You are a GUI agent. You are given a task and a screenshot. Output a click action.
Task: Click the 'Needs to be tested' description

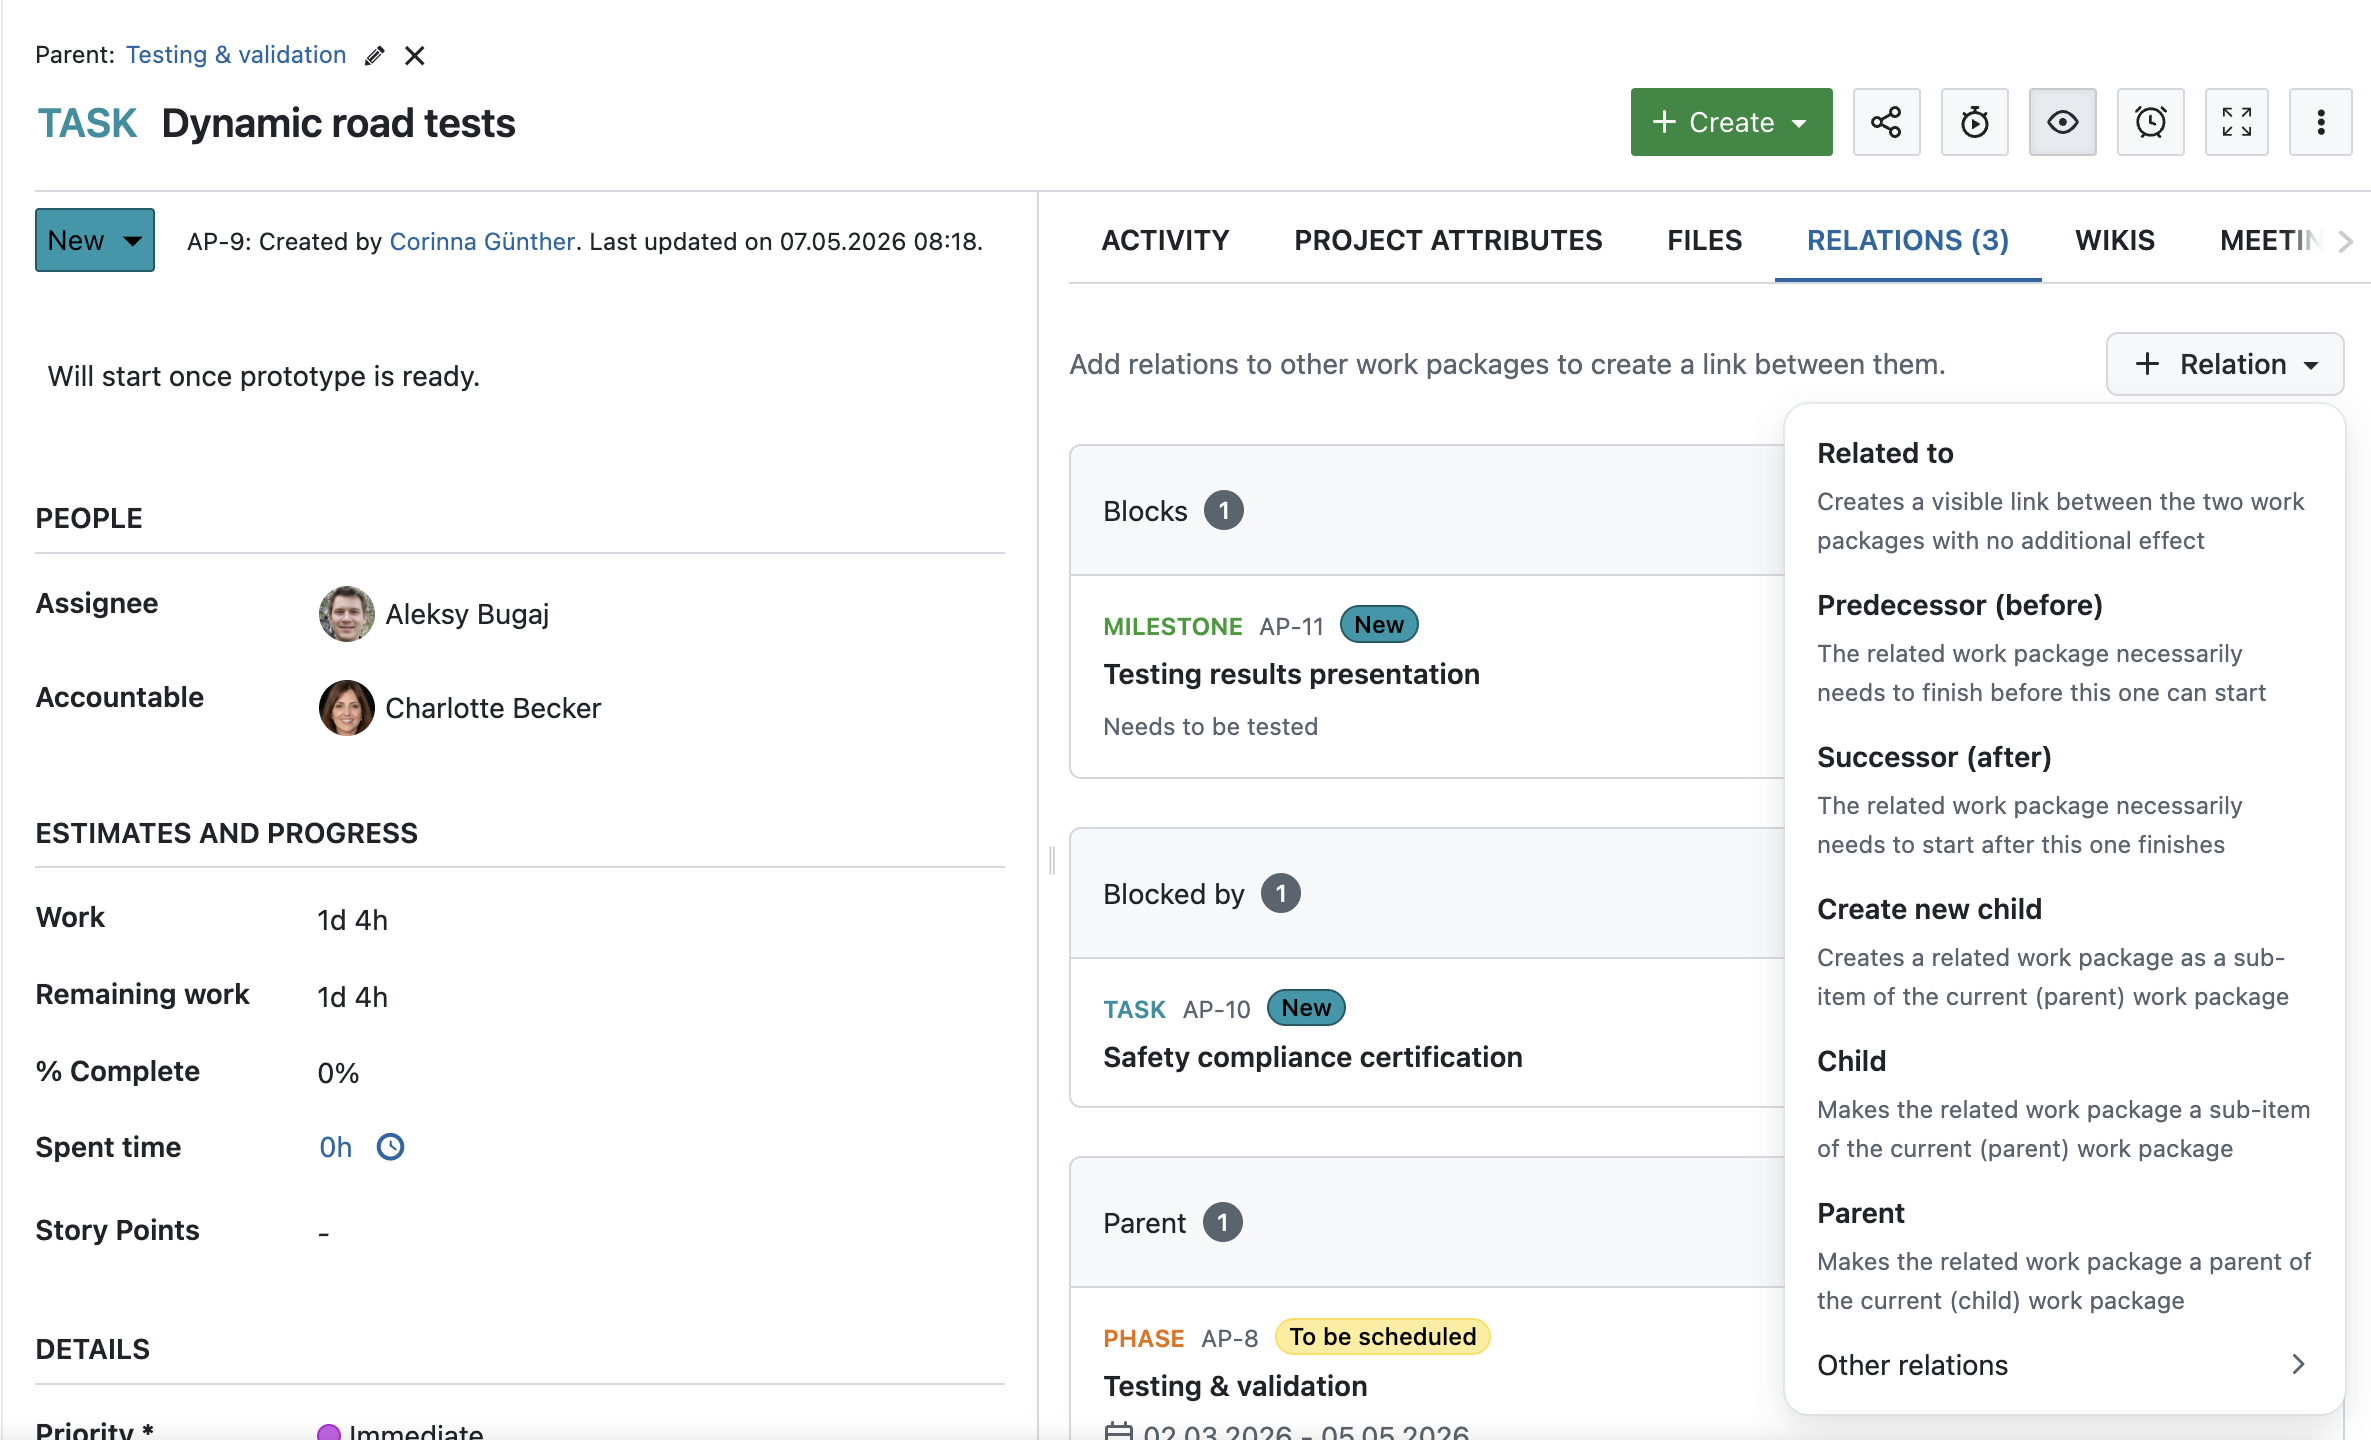(1210, 727)
